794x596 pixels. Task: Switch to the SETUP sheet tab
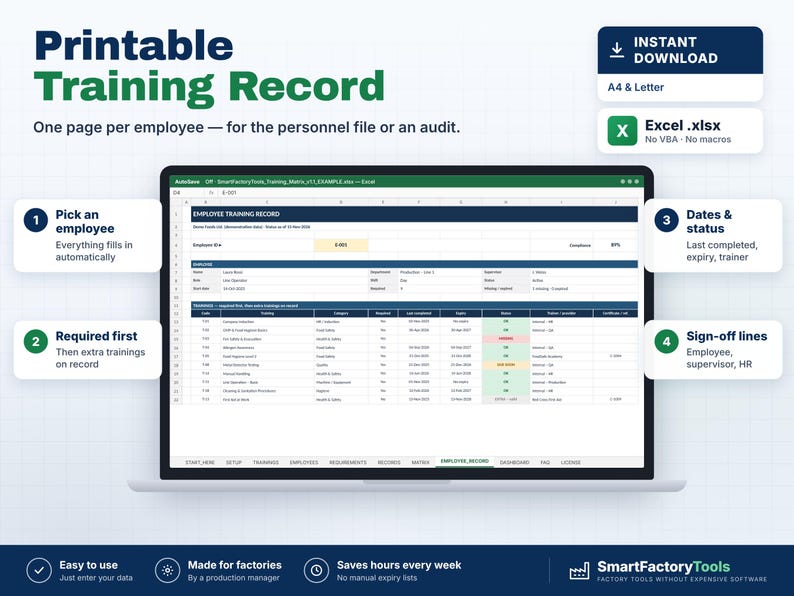tap(233, 462)
